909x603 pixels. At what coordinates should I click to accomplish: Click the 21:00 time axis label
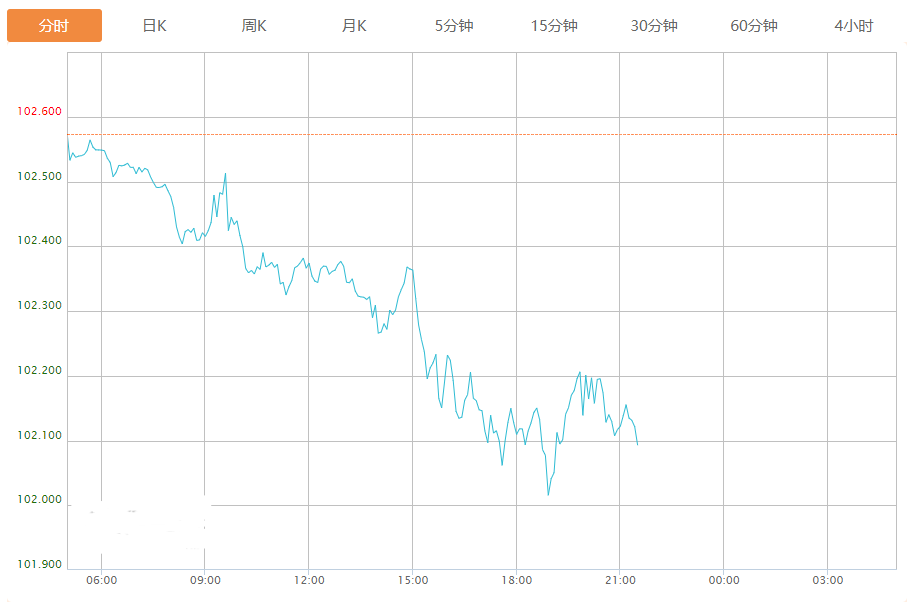[620, 580]
